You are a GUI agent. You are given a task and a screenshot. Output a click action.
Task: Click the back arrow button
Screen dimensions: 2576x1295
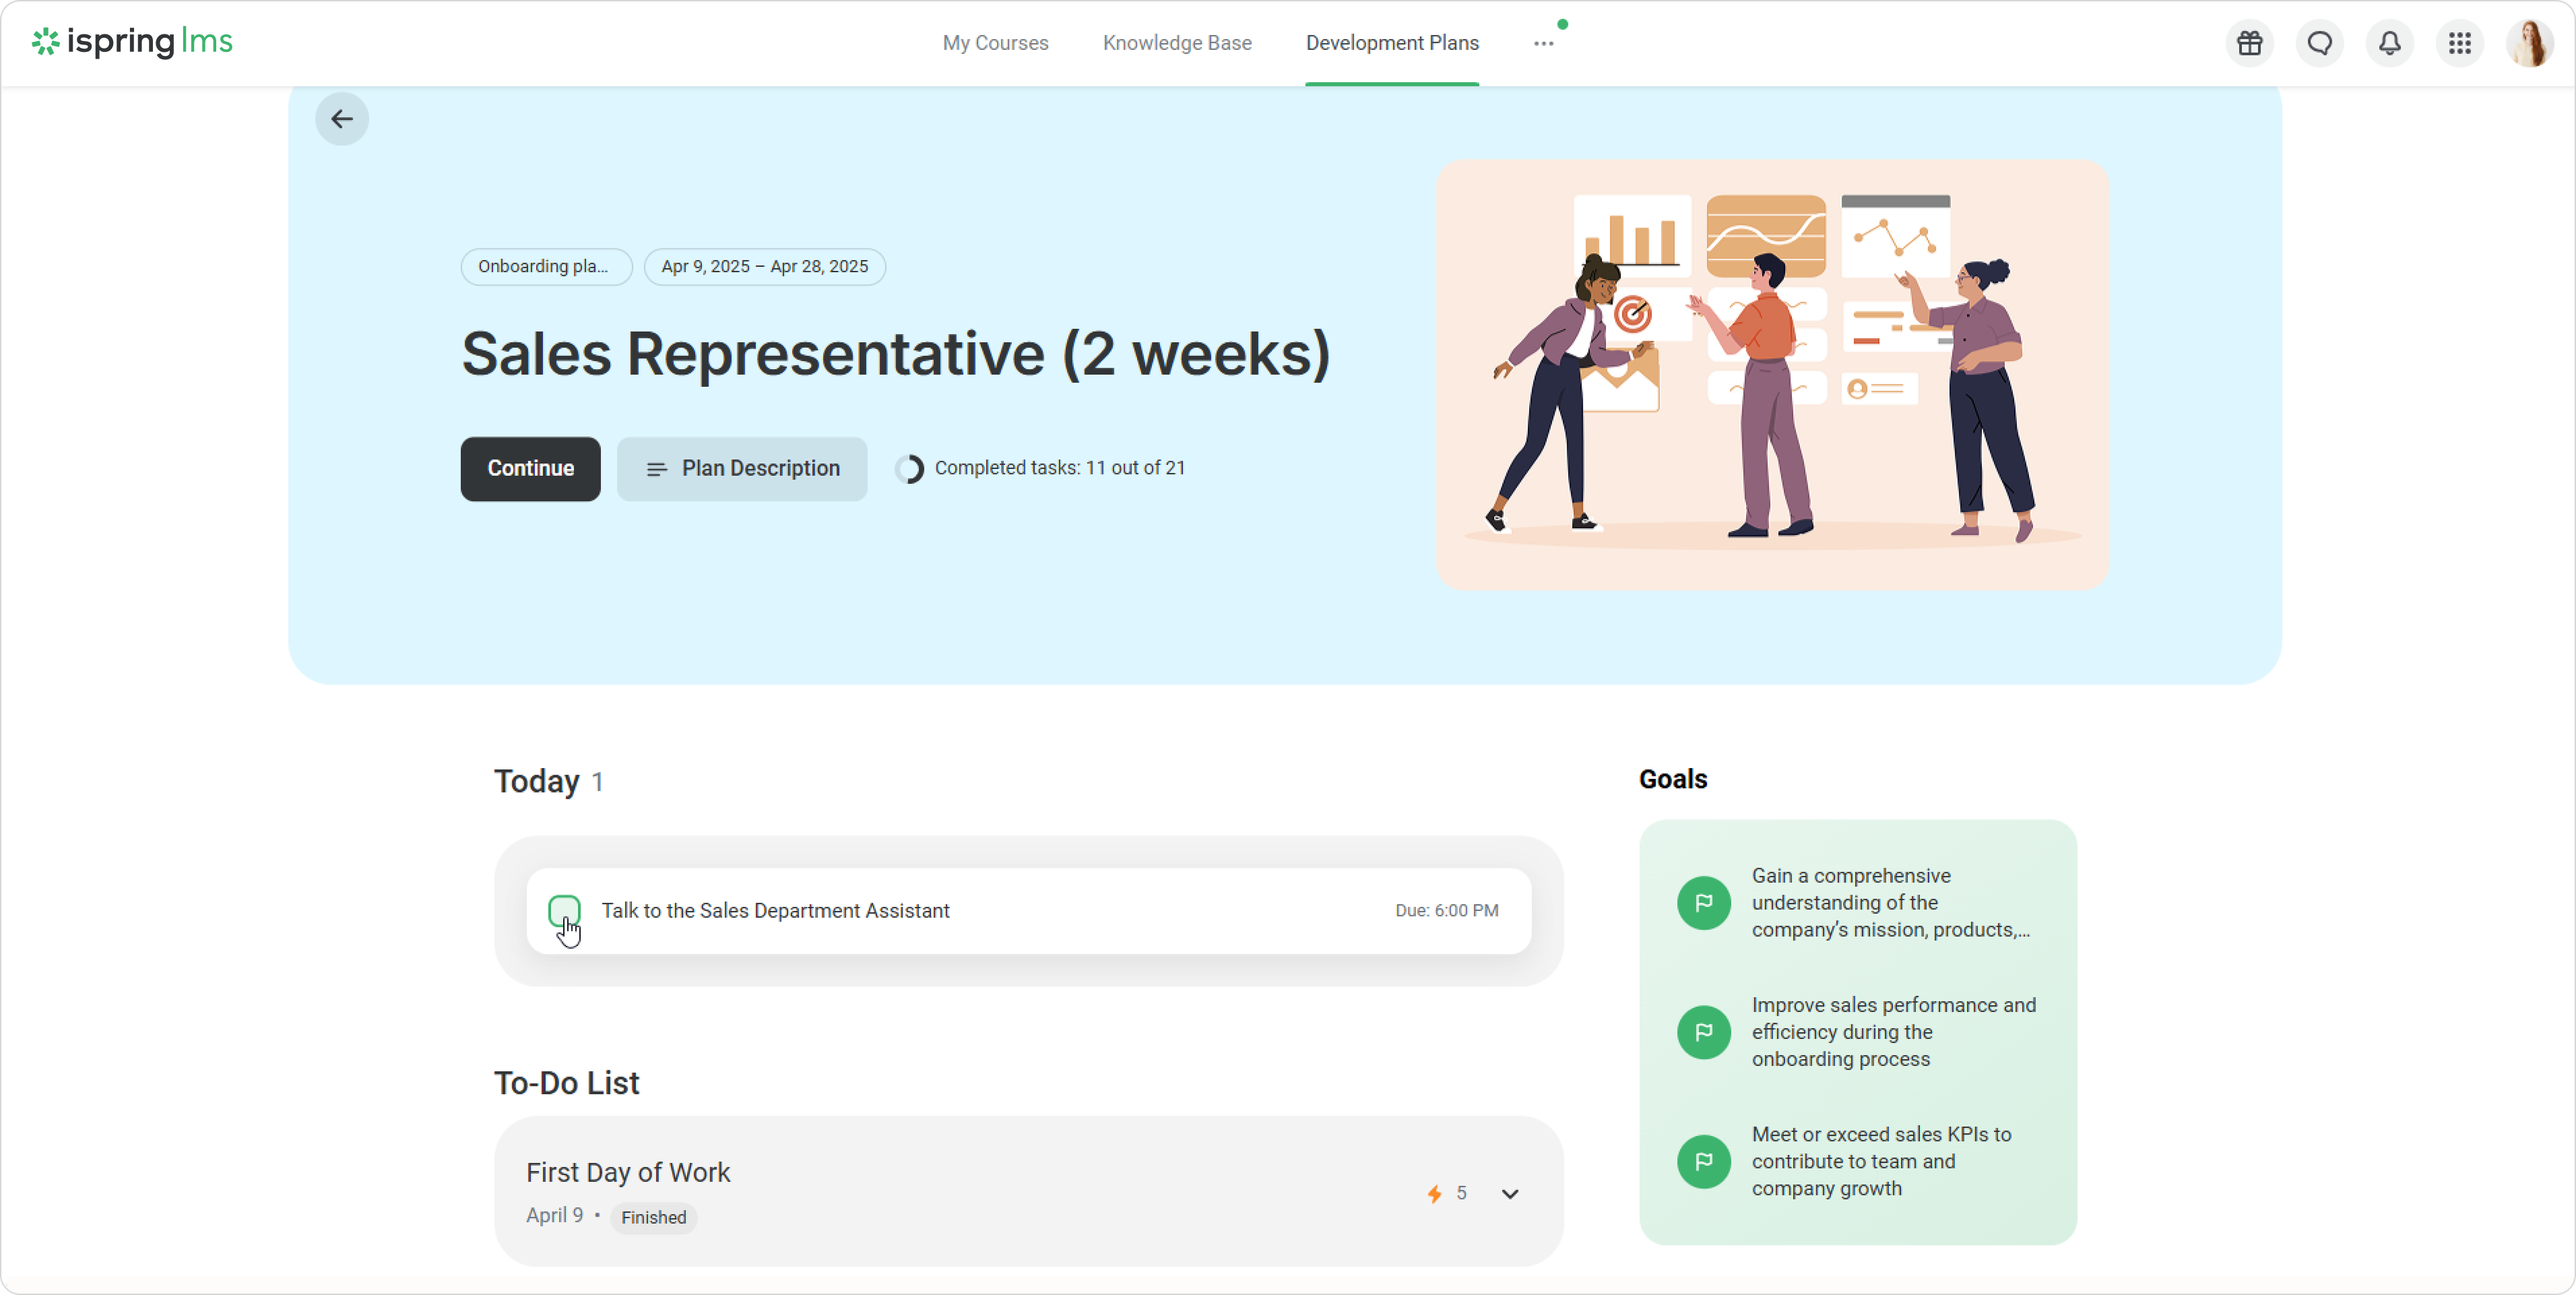[342, 119]
